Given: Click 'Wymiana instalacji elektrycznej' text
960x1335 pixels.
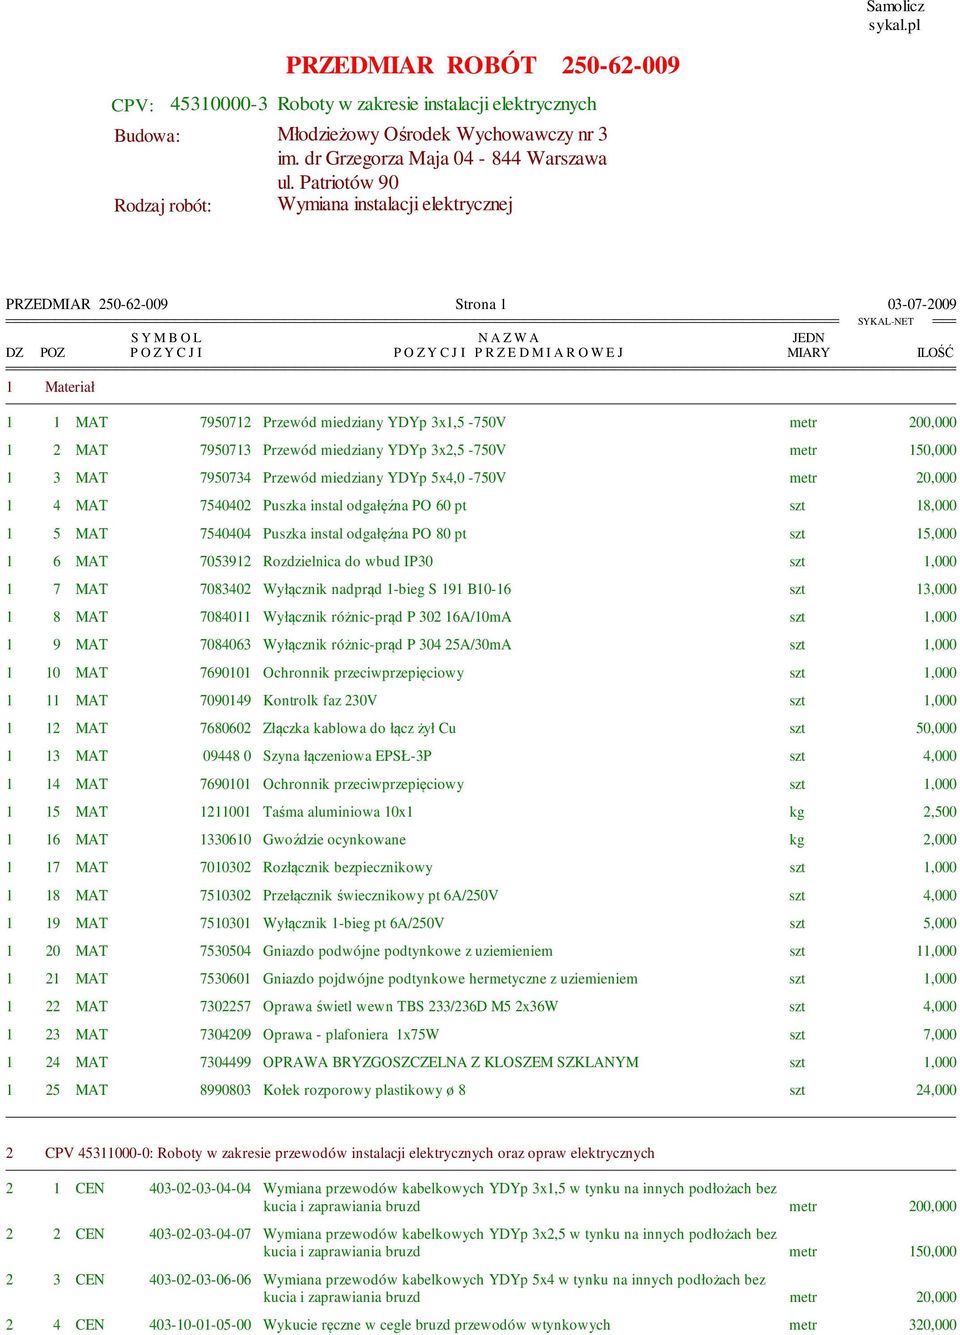Looking at the screenshot, I should [395, 205].
